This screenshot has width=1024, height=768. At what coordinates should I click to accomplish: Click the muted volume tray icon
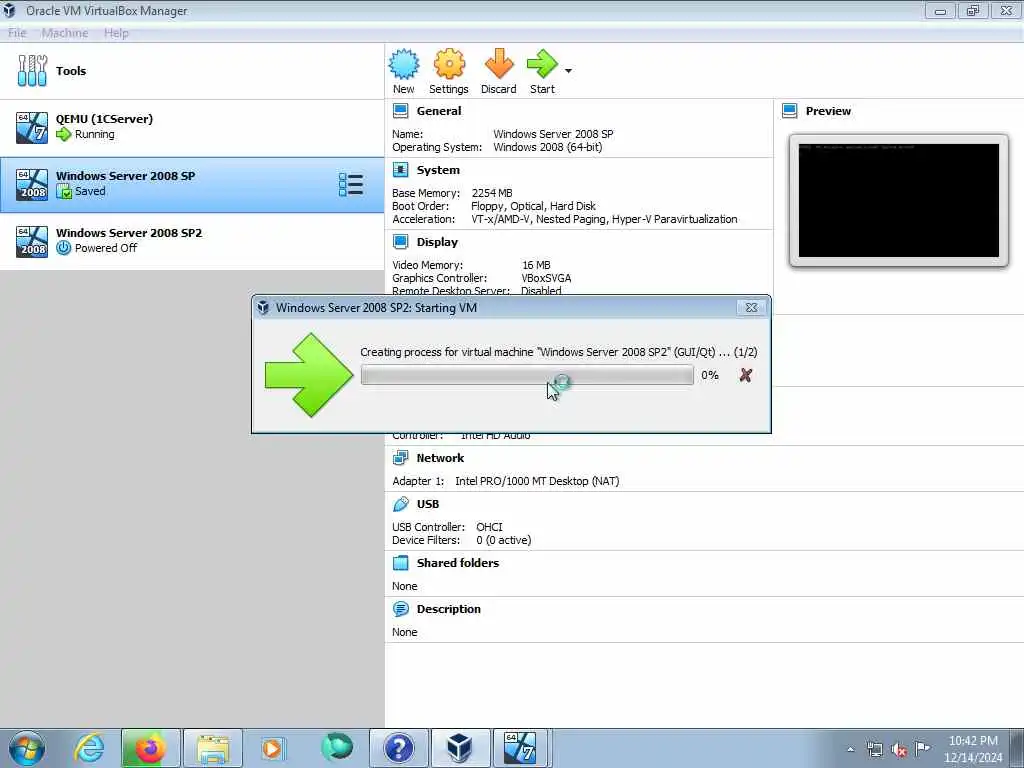coord(899,750)
